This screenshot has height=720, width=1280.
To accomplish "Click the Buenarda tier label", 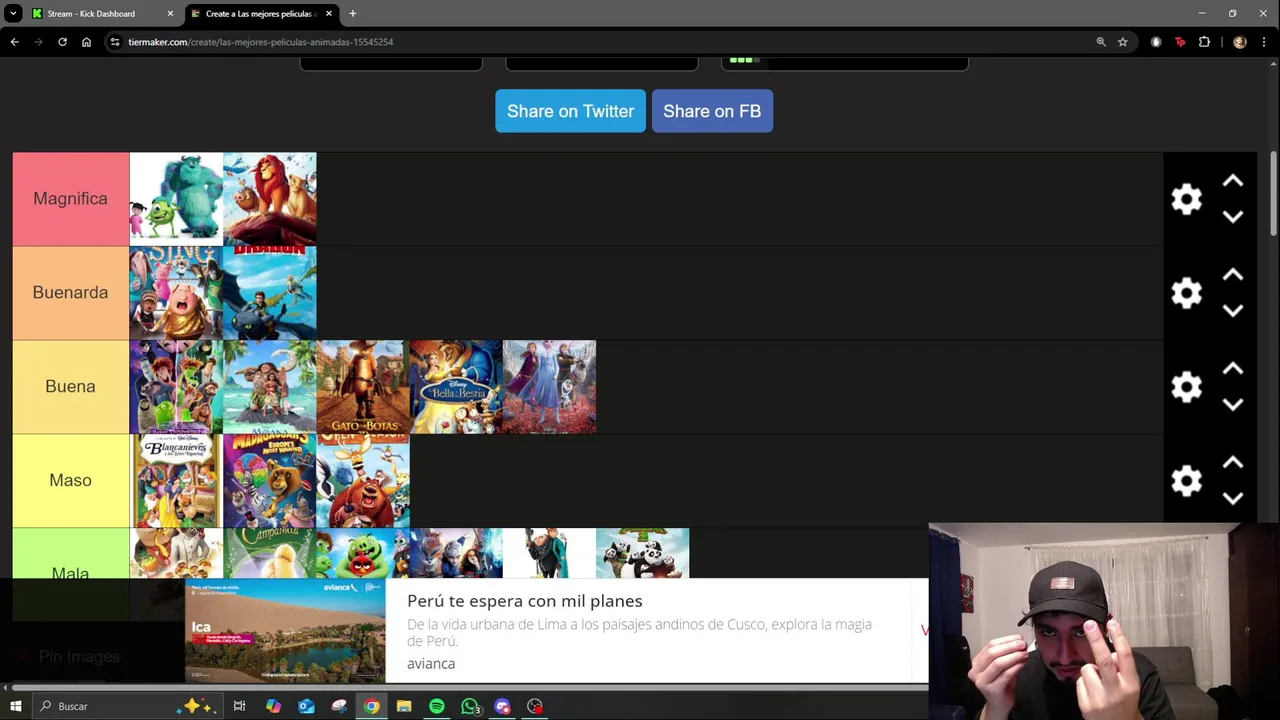I will 70,293.
